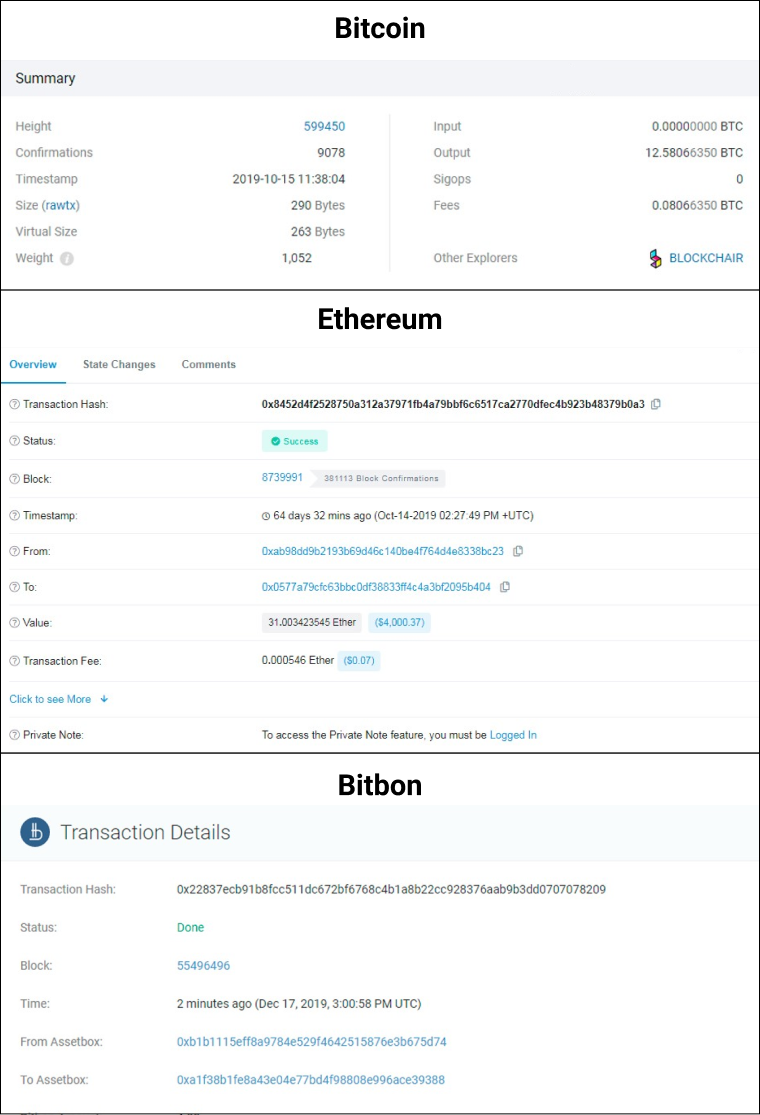Open To Assetbox address 0xa1f38b1f...
Image resolution: width=760 pixels, height=1115 pixels.
tap(311, 1080)
